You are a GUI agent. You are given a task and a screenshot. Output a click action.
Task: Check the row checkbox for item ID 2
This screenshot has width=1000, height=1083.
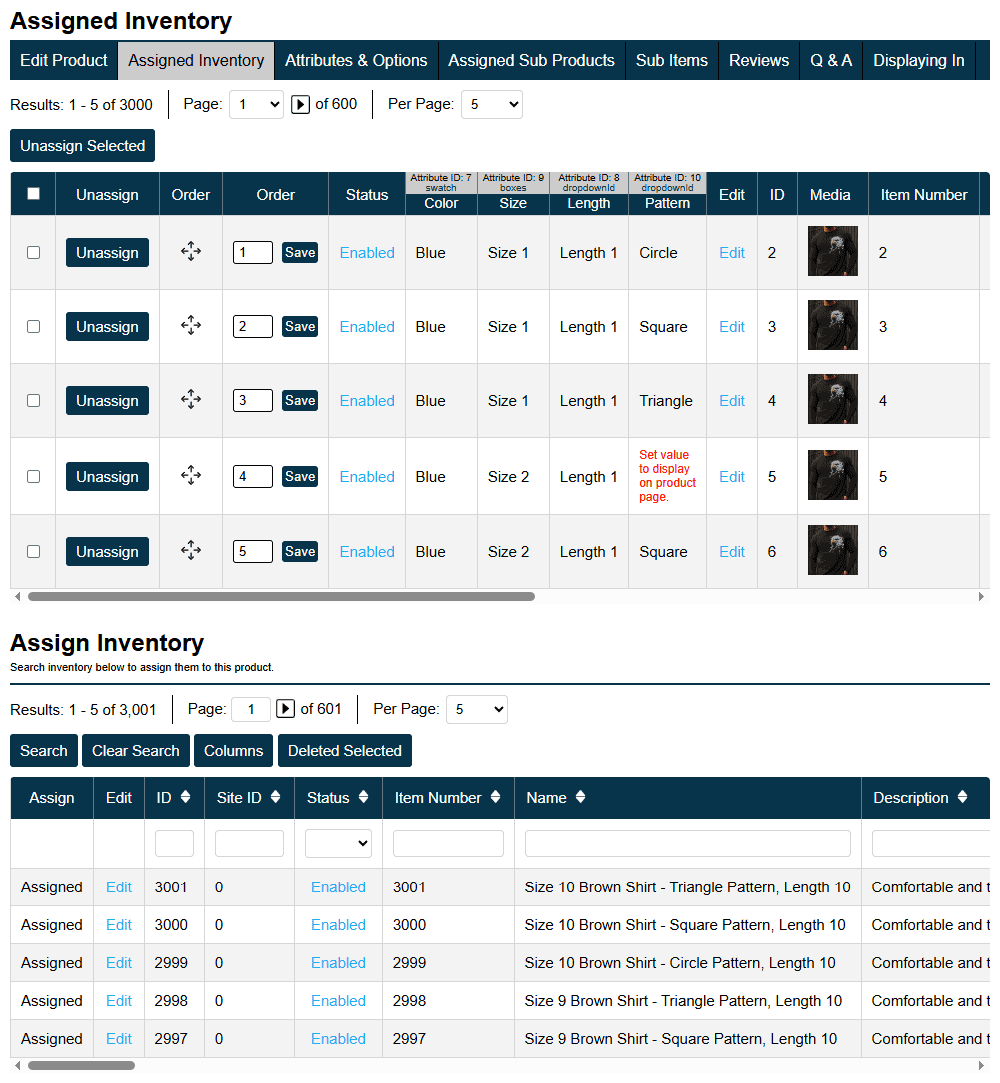point(33,252)
